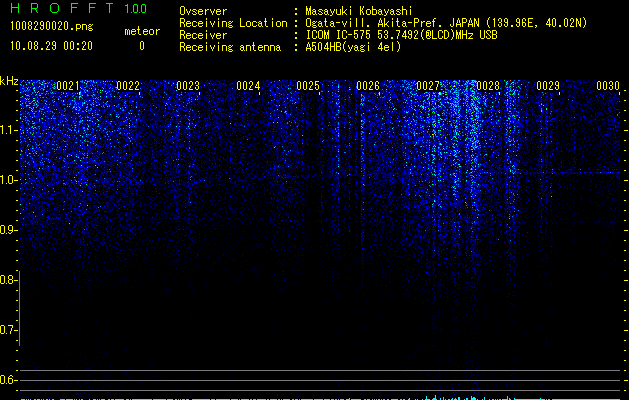Click the 0.8 kHz axis label
Viewport: 629px width, 400px height.
7,280
